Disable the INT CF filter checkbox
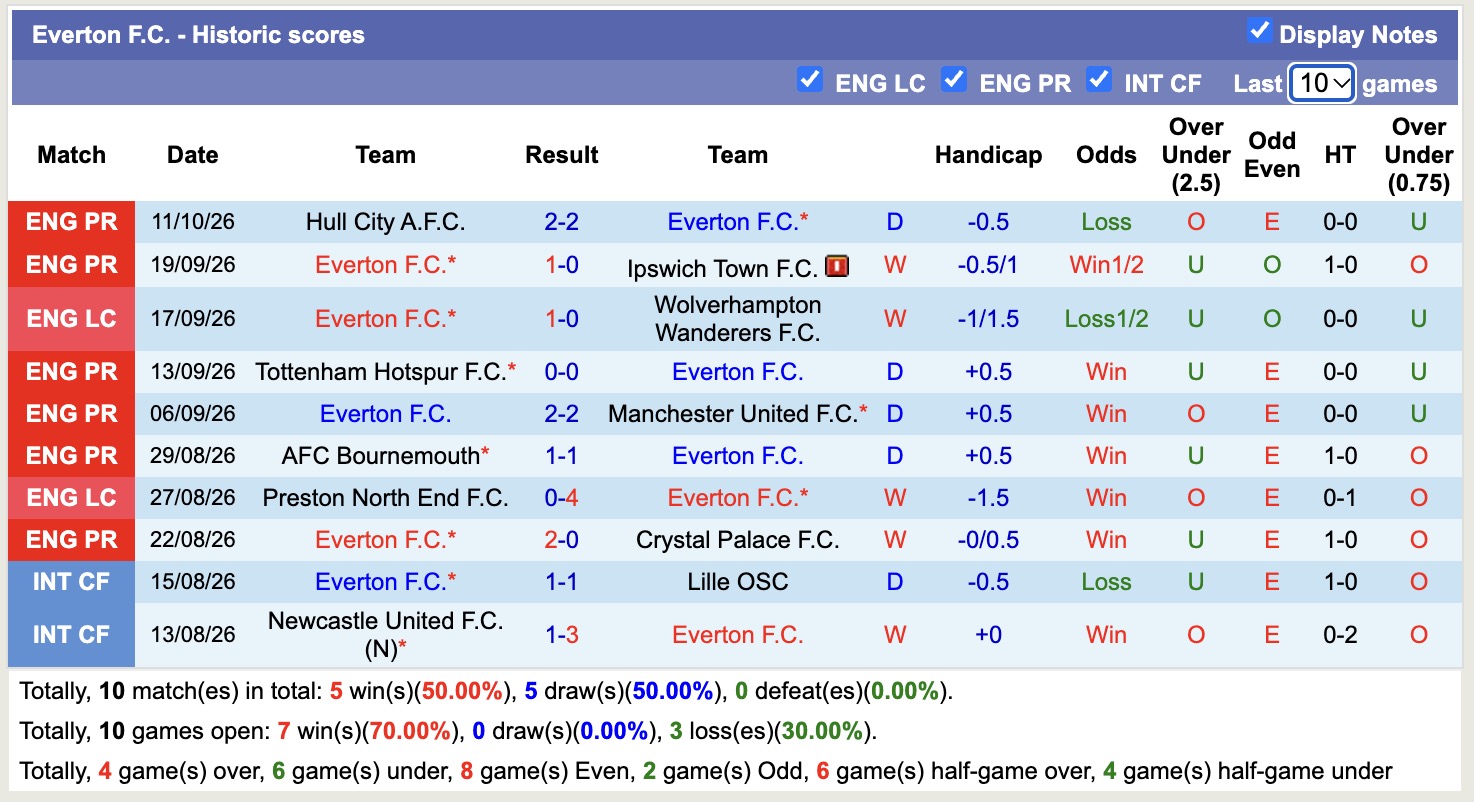Image resolution: width=1474 pixels, height=802 pixels. pyautogui.click(x=1099, y=79)
